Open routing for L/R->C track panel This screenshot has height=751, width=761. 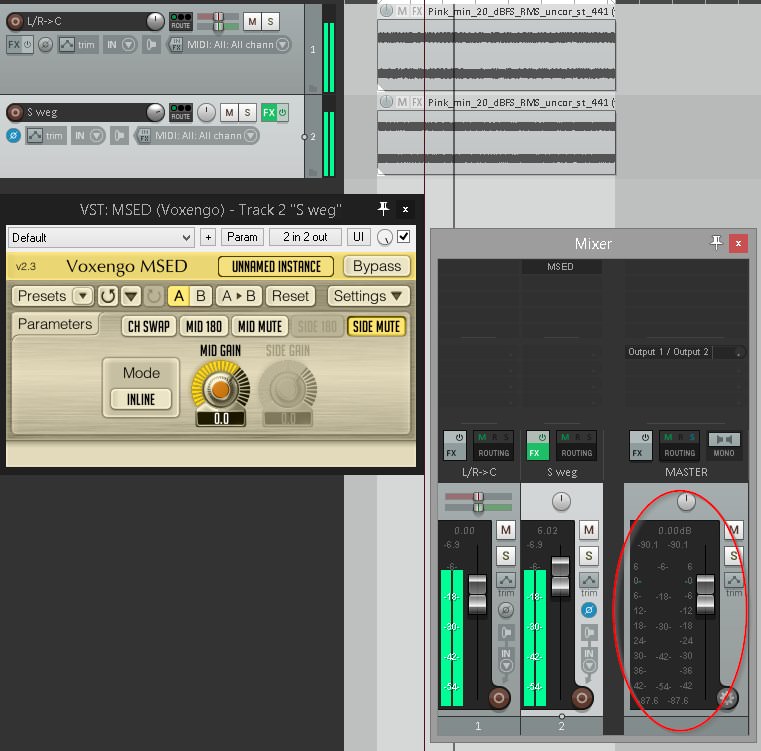tap(181, 21)
